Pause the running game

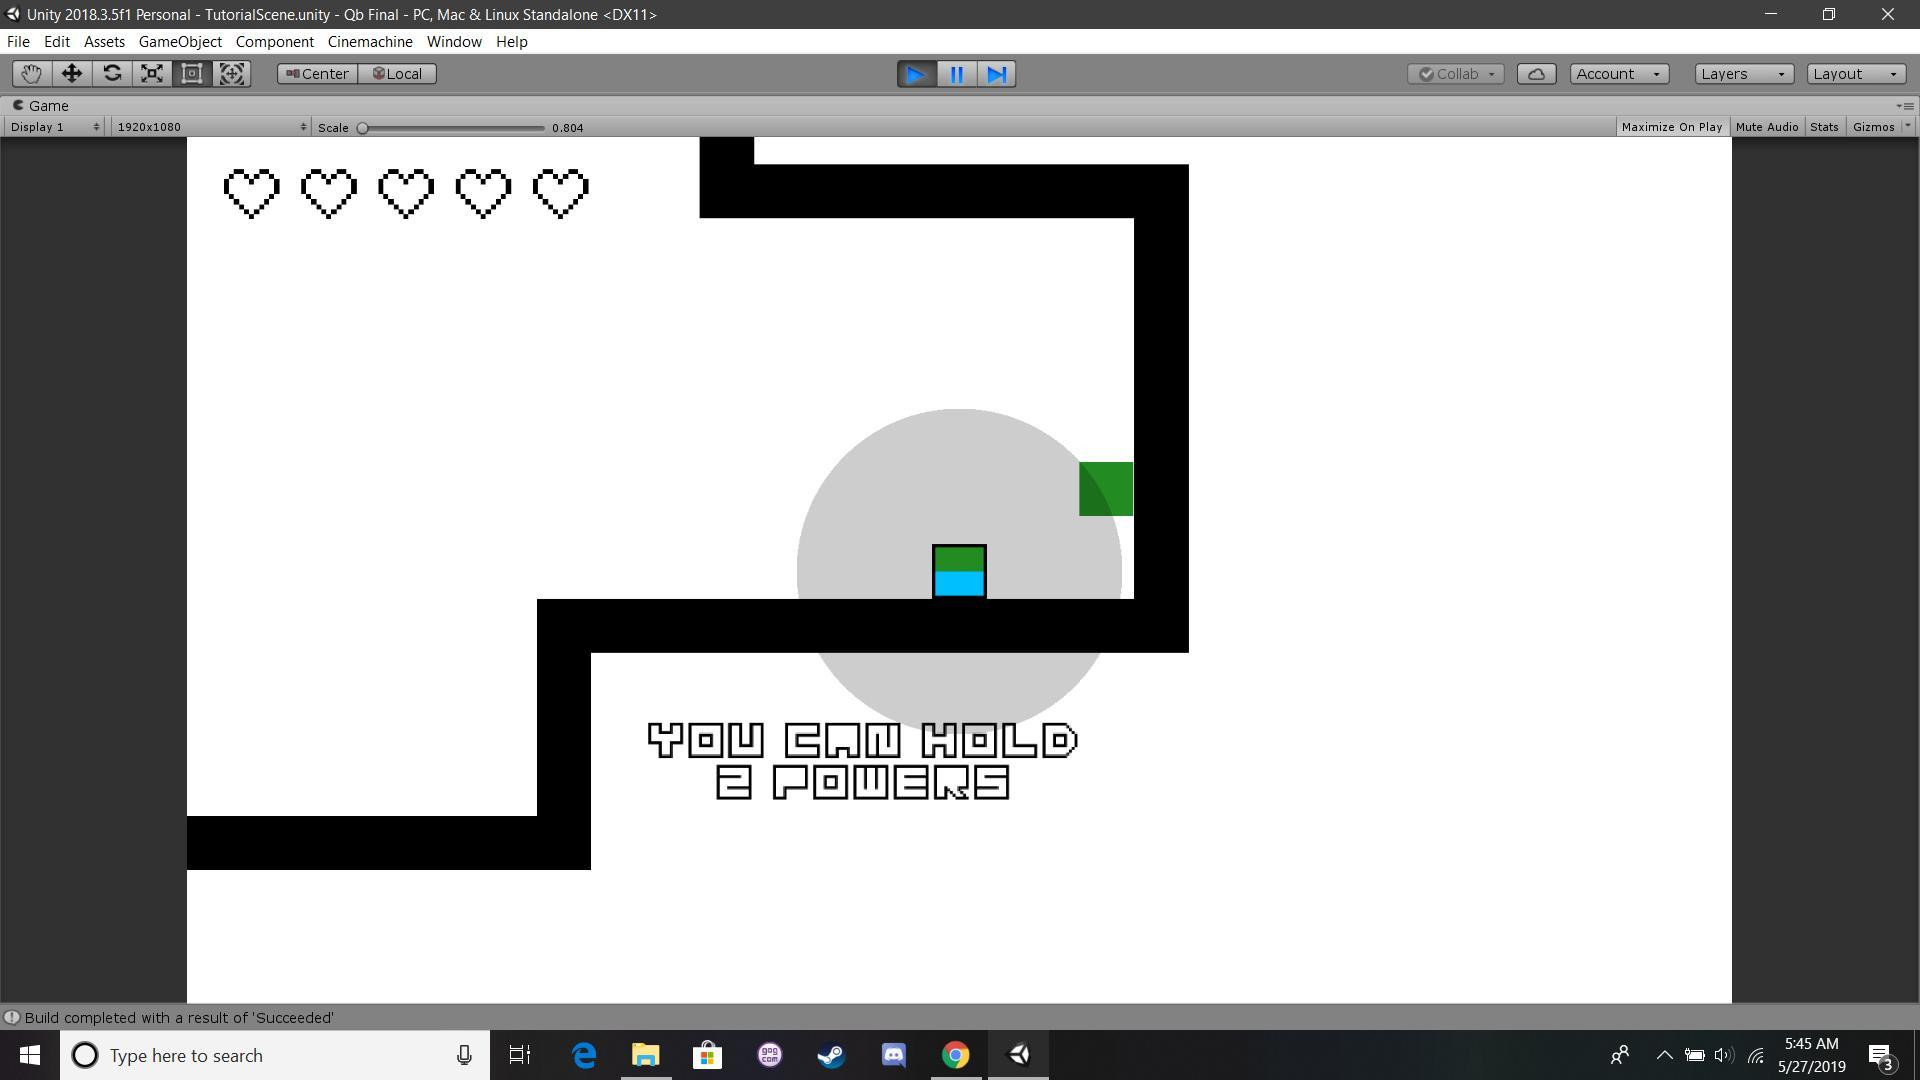coord(956,74)
